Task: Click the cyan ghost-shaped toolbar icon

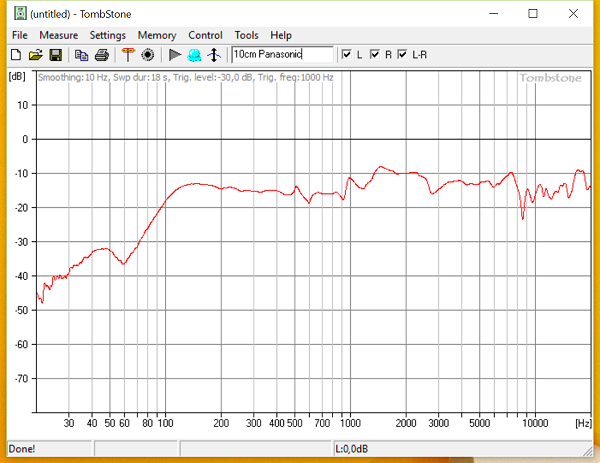Action: [x=194, y=55]
